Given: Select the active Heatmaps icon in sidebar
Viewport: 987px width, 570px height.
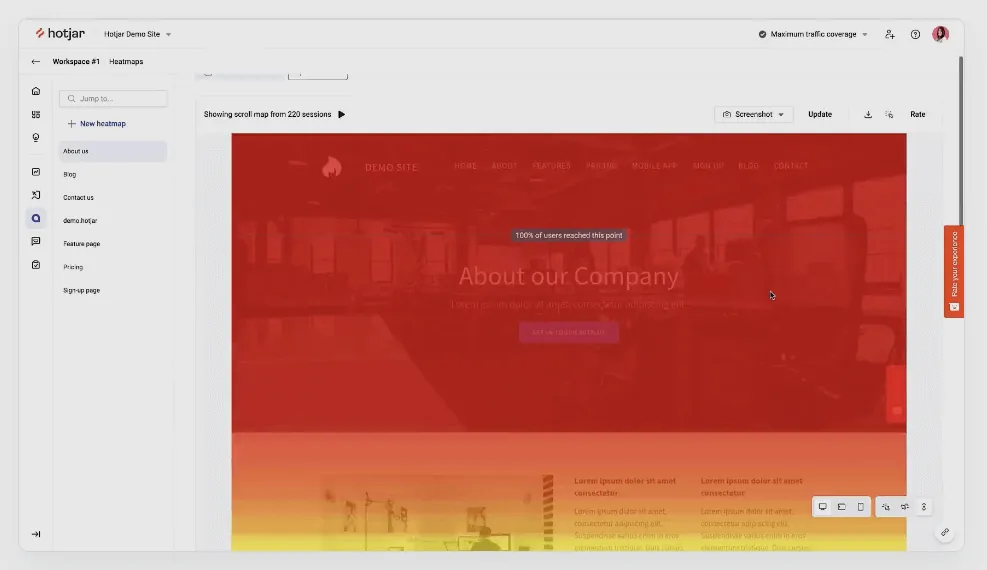Looking at the screenshot, I should tap(36, 218).
